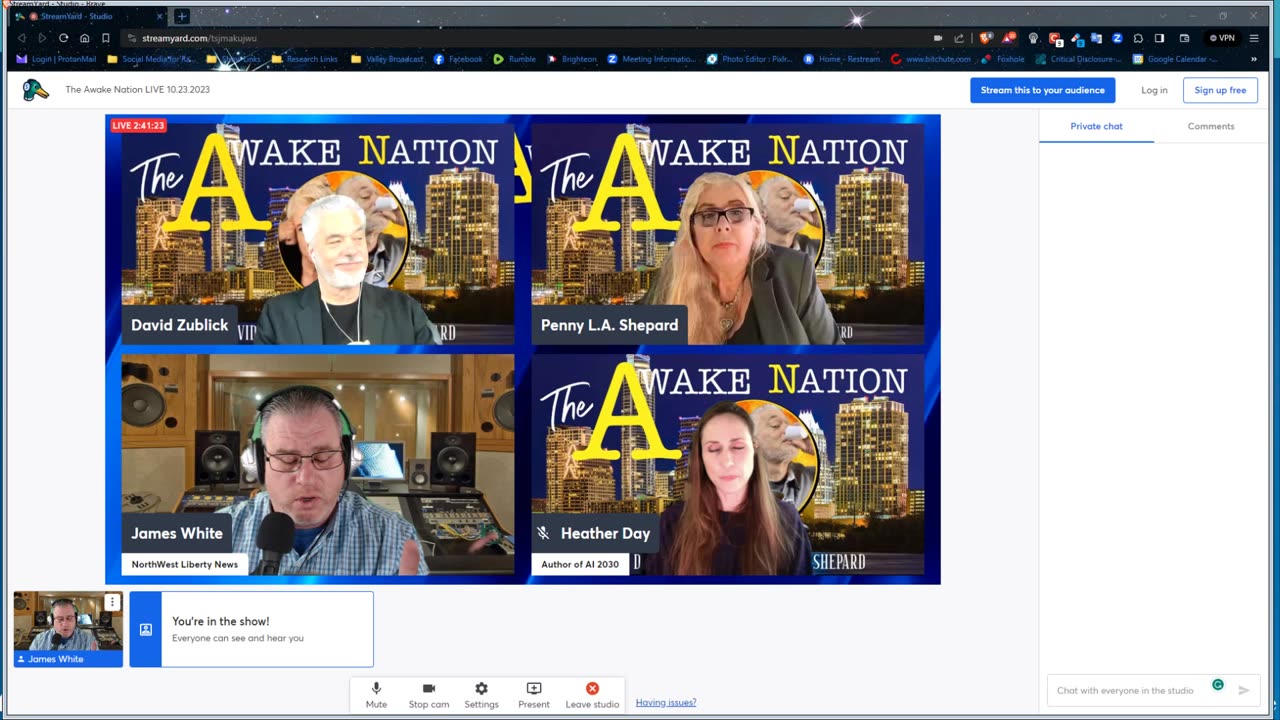Image resolution: width=1280 pixels, height=720 pixels.
Task: Click the David Zublick name label
Action: click(x=180, y=325)
